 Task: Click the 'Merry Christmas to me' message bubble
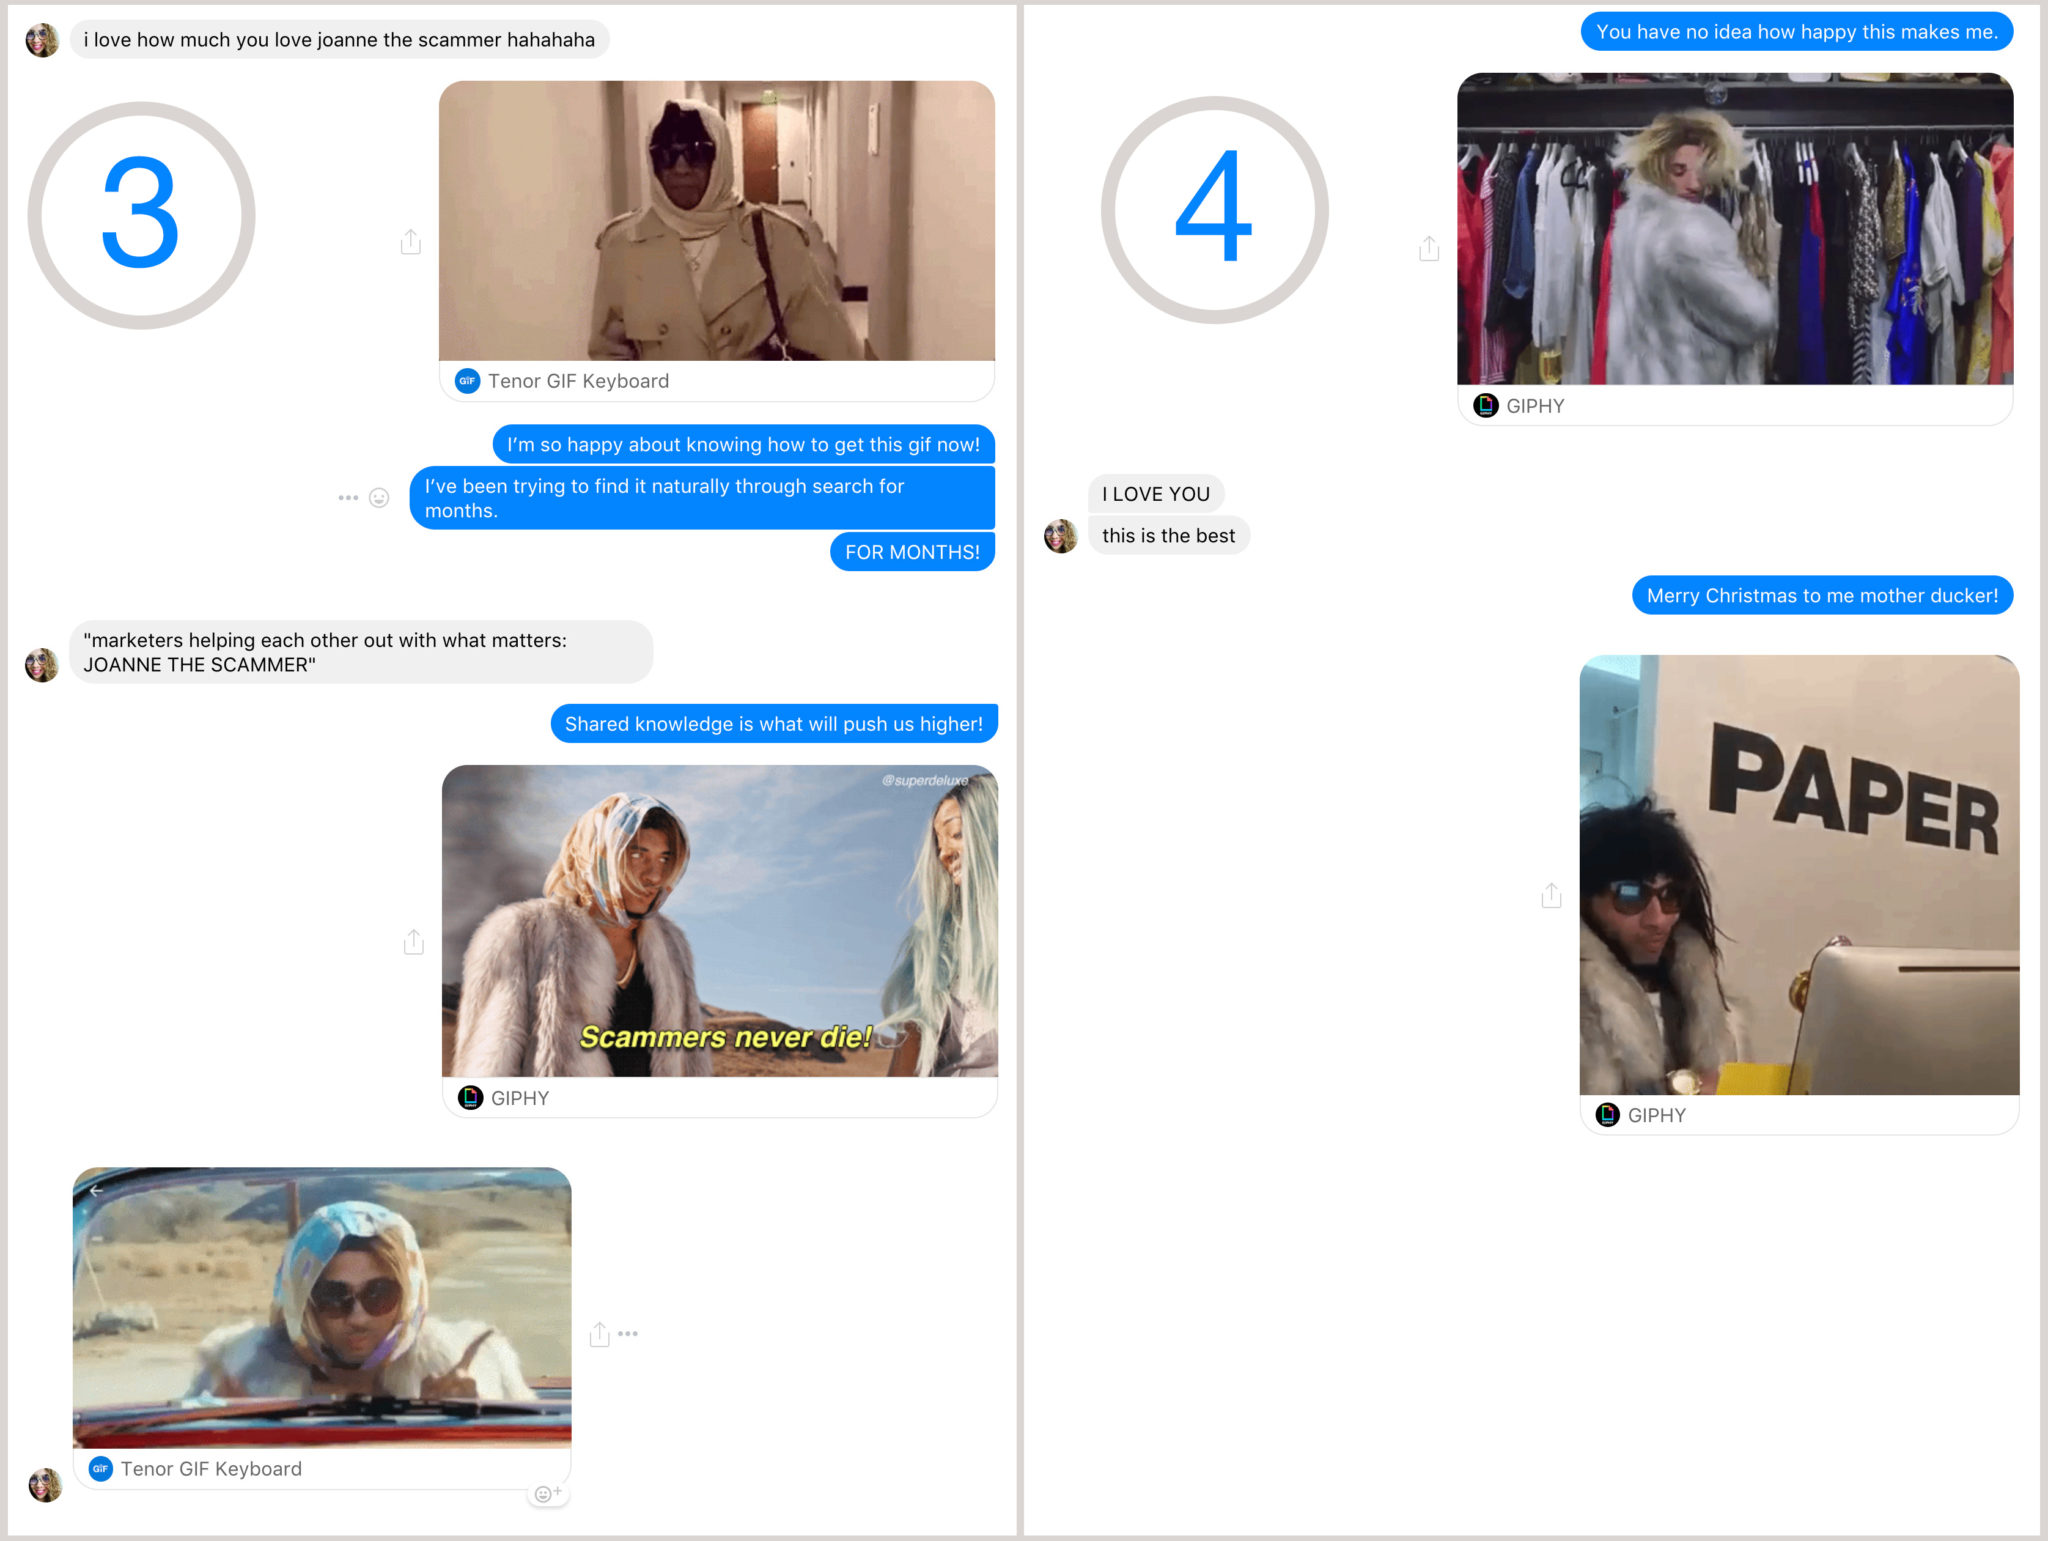[x=1821, y=596]
